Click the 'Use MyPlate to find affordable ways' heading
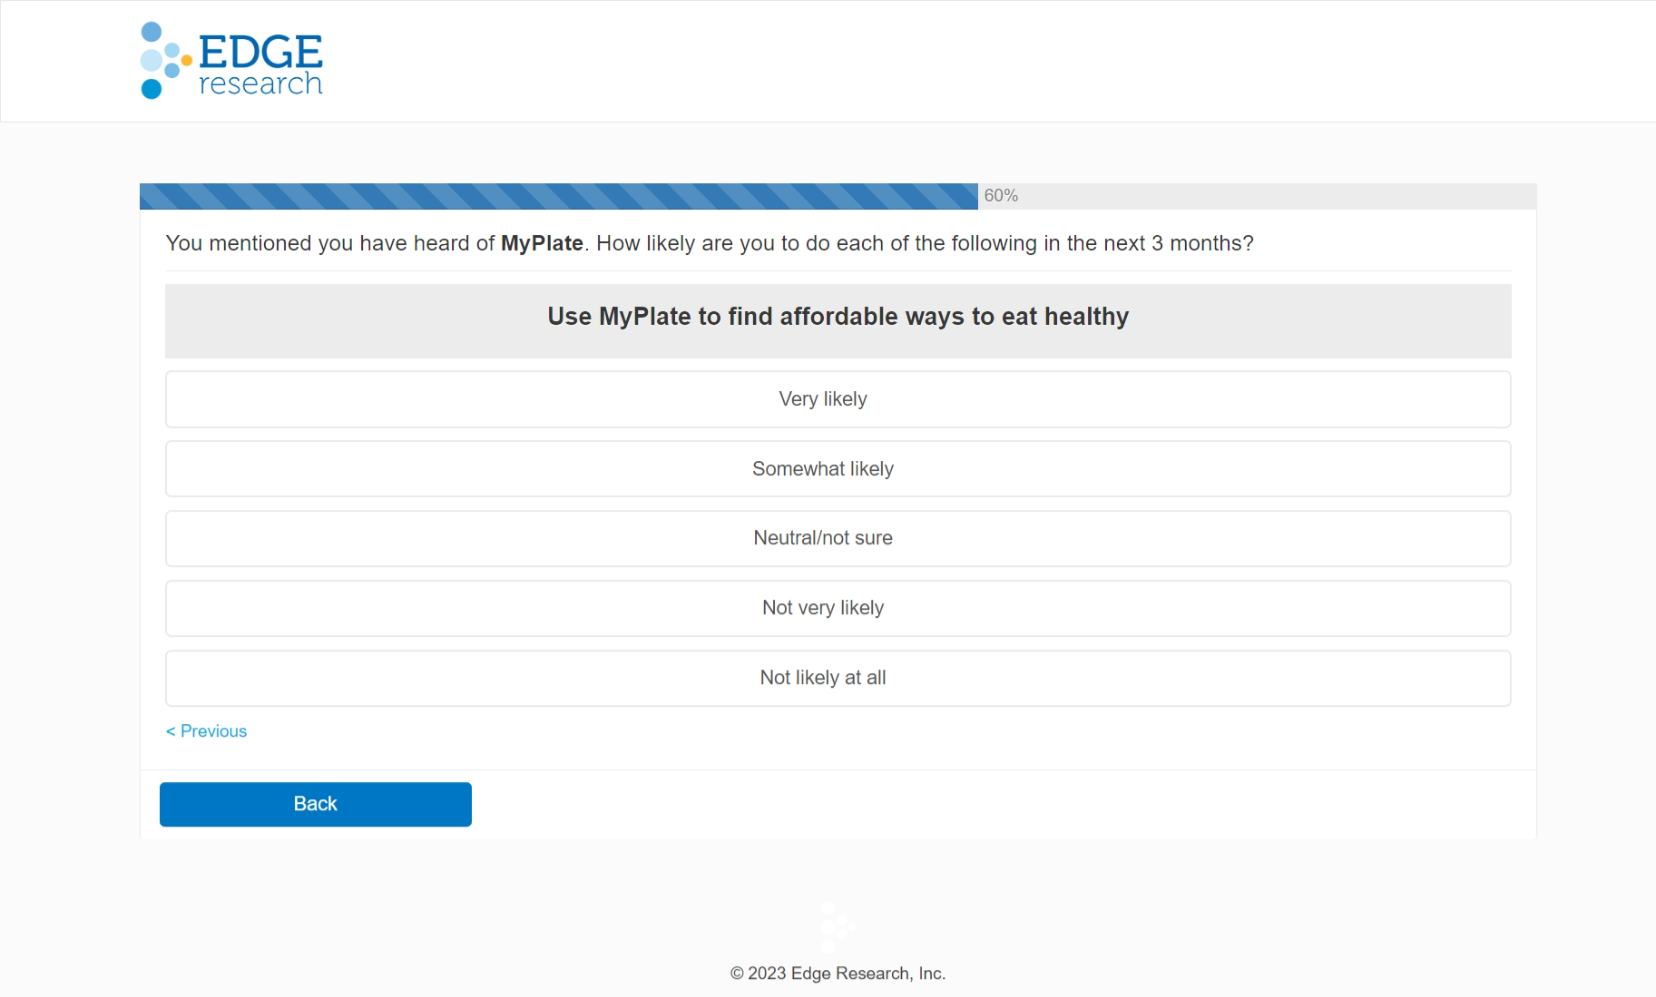The image size is (1656, 997). click(837, 317)
